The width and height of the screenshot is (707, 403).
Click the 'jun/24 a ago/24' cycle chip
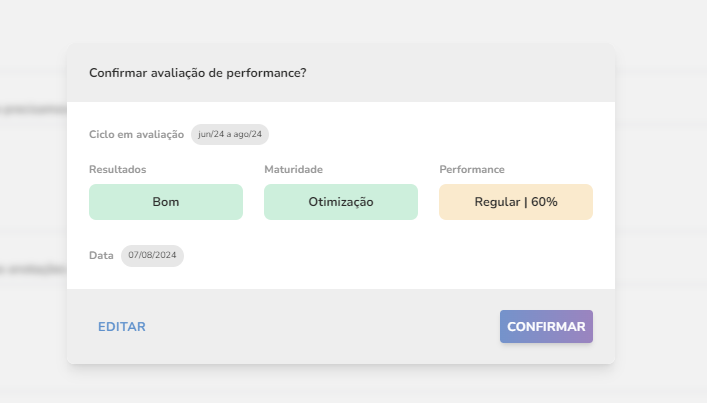[230, 134]
